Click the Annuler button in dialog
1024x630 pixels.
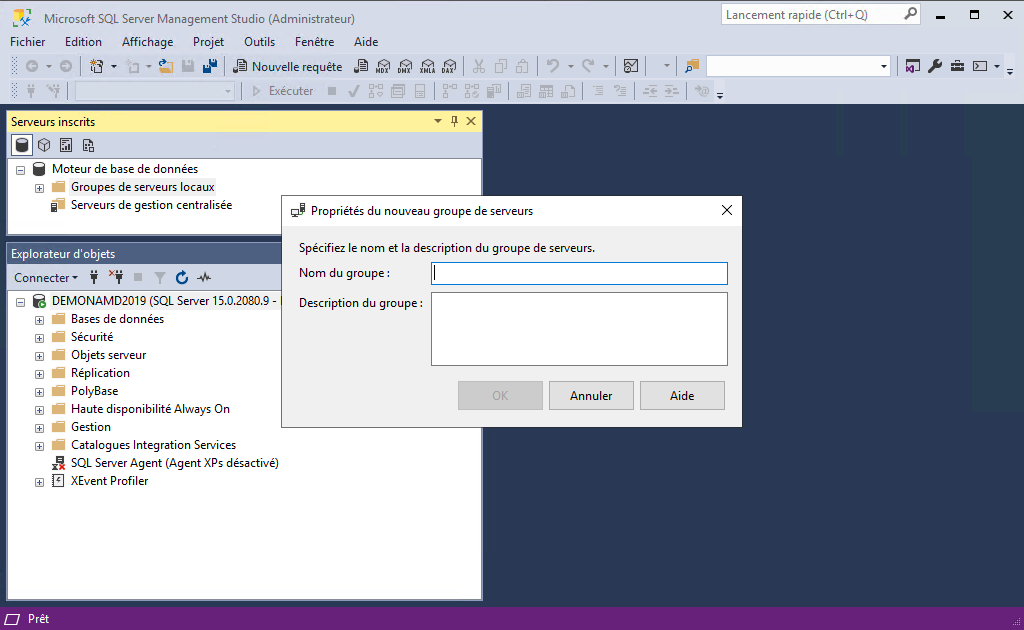pos(591,396)
